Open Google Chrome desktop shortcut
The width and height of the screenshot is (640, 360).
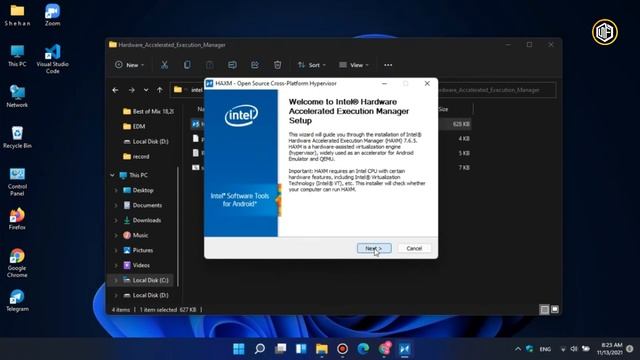17,263
